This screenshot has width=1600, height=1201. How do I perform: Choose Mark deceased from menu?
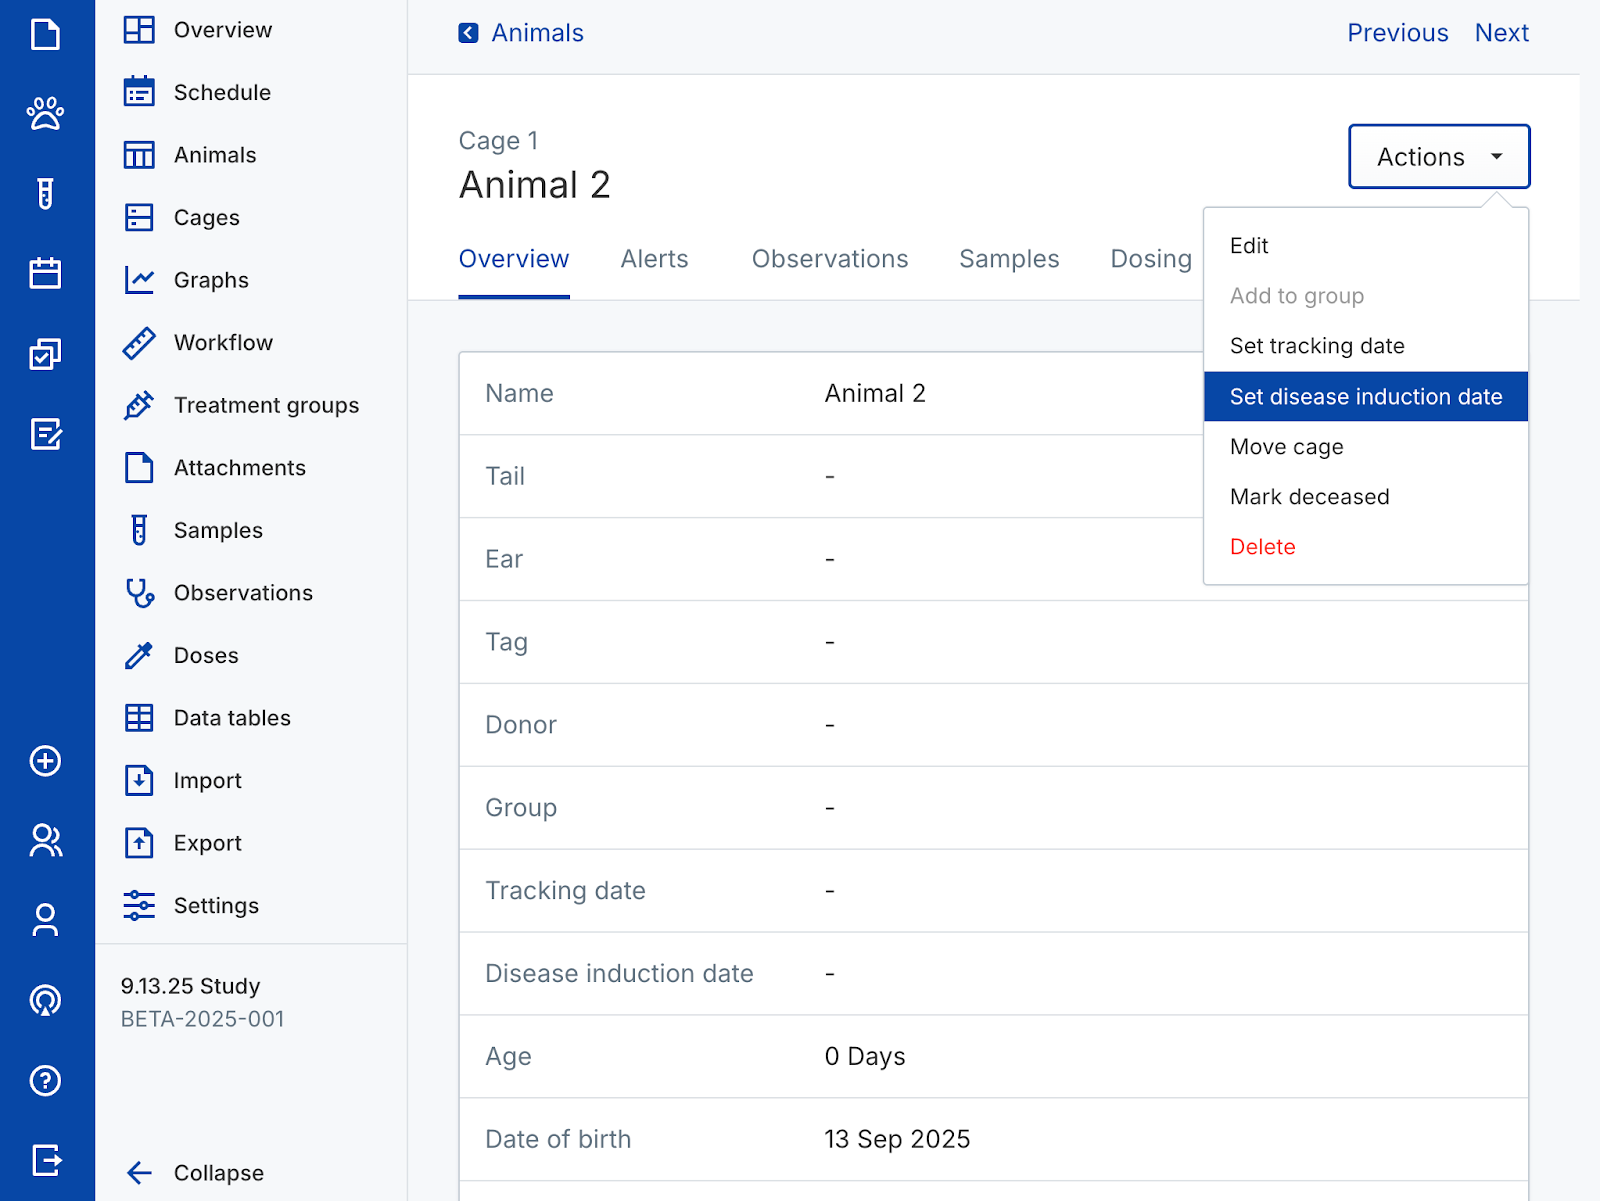click(x=1309, y=497)
